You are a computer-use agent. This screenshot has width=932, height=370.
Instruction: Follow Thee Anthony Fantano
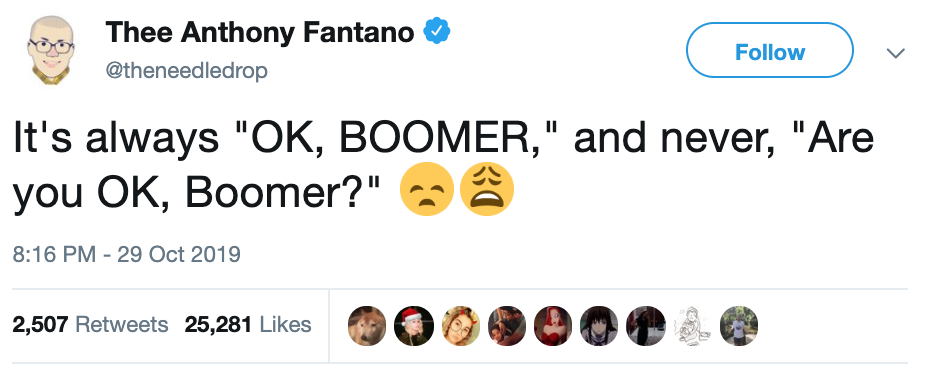(770, 51)
